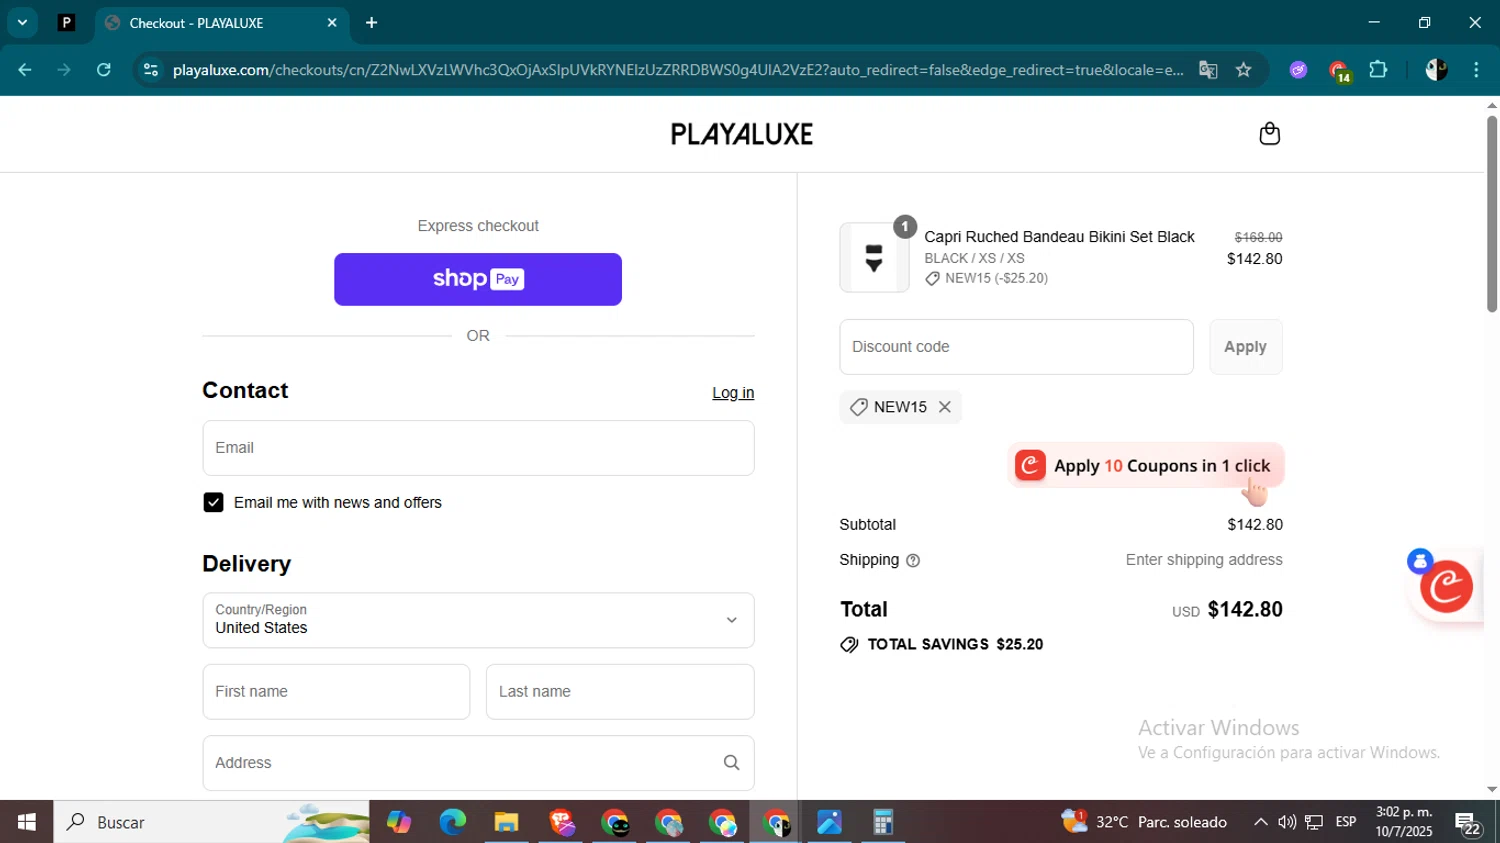The width and height of the screenshot is (1500, 843).
Task: Focus the First name field
Action: click(336, 692)
